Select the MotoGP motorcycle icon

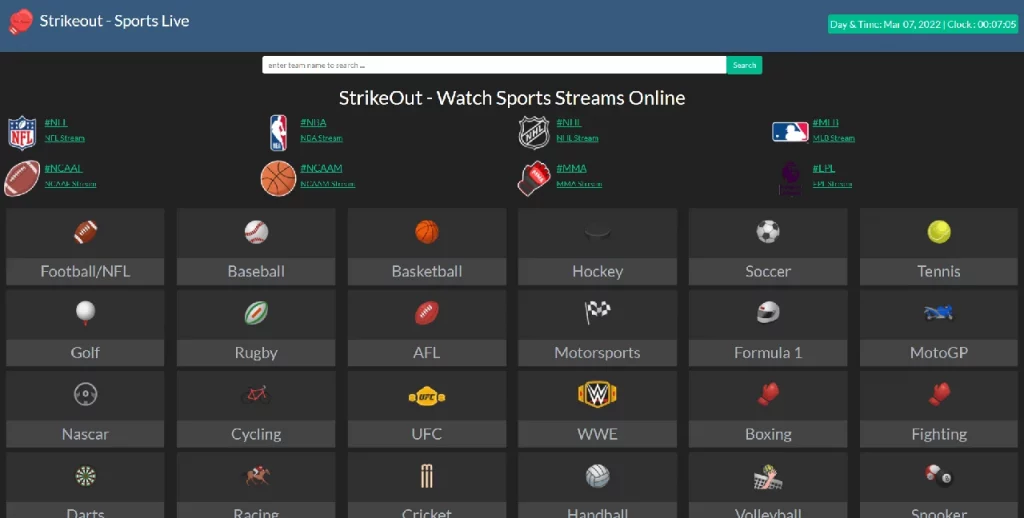[939, 313]
